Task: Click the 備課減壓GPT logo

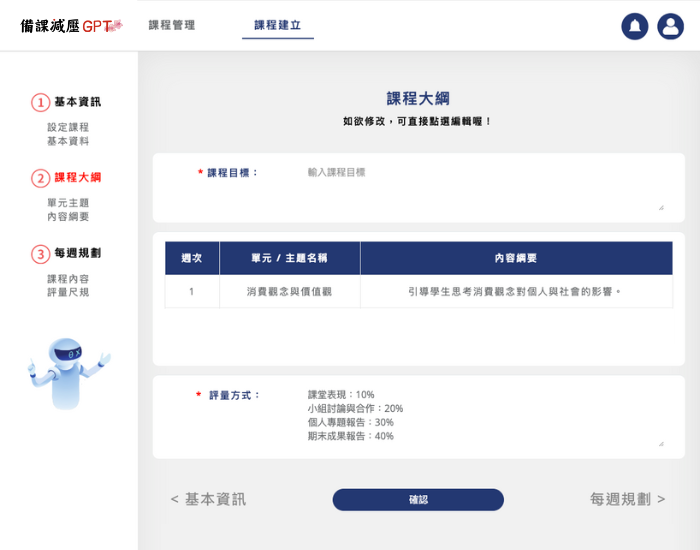Action: tap(71, 26)
